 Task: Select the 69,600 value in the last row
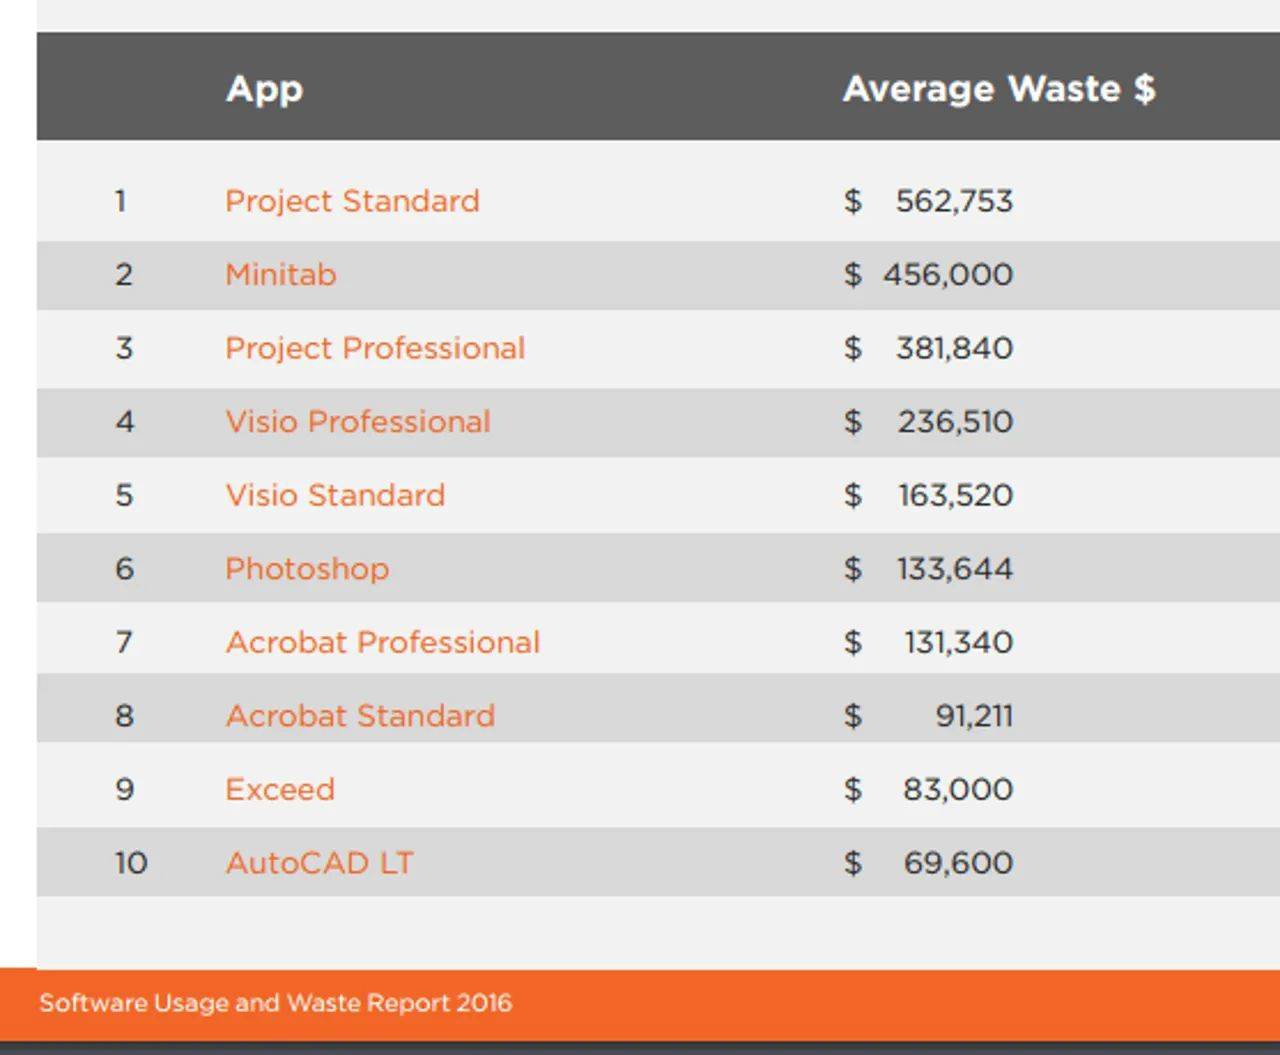[958, 863]
